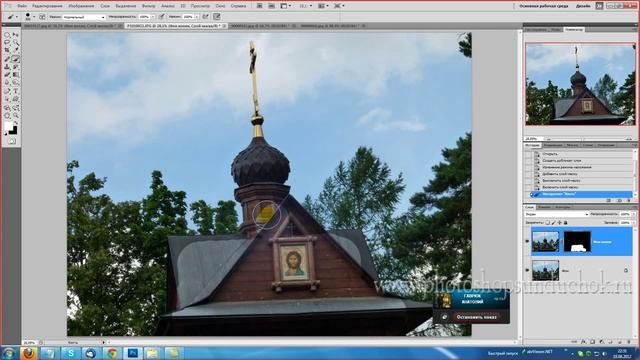640x360 pixels.
Task: Open layer blend mode dropdown Экран
Action: click(556, 214)
